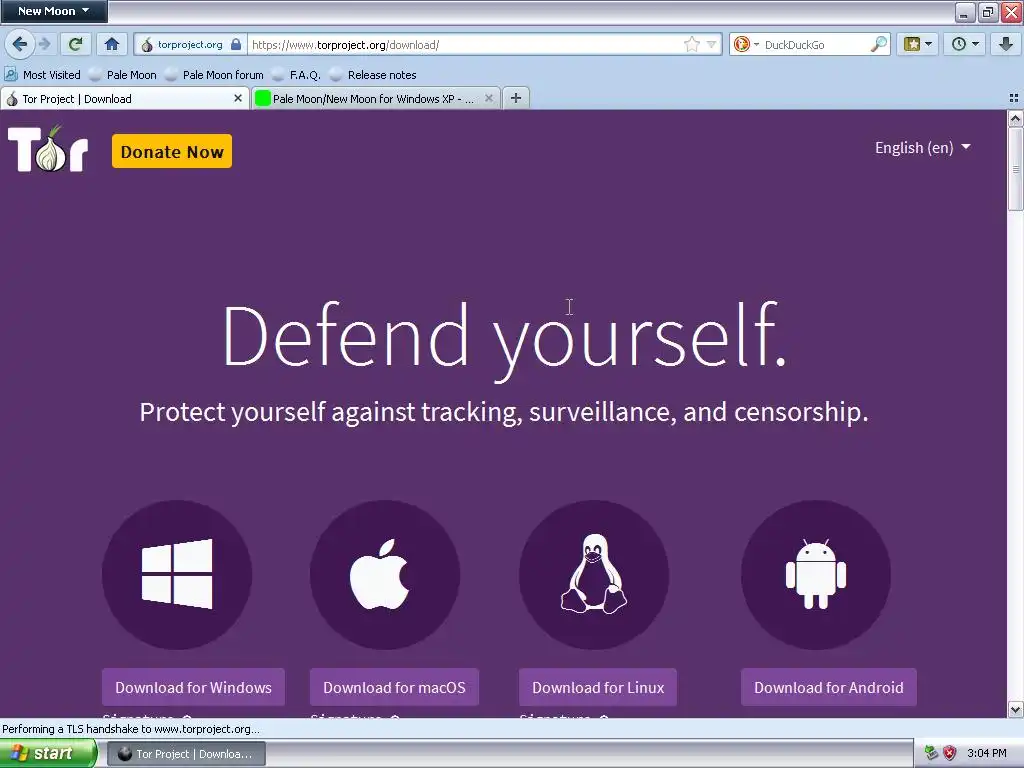Open the New Moon application menu
Viewport: 1024px width, 768px height.
[x=54, y=11]
